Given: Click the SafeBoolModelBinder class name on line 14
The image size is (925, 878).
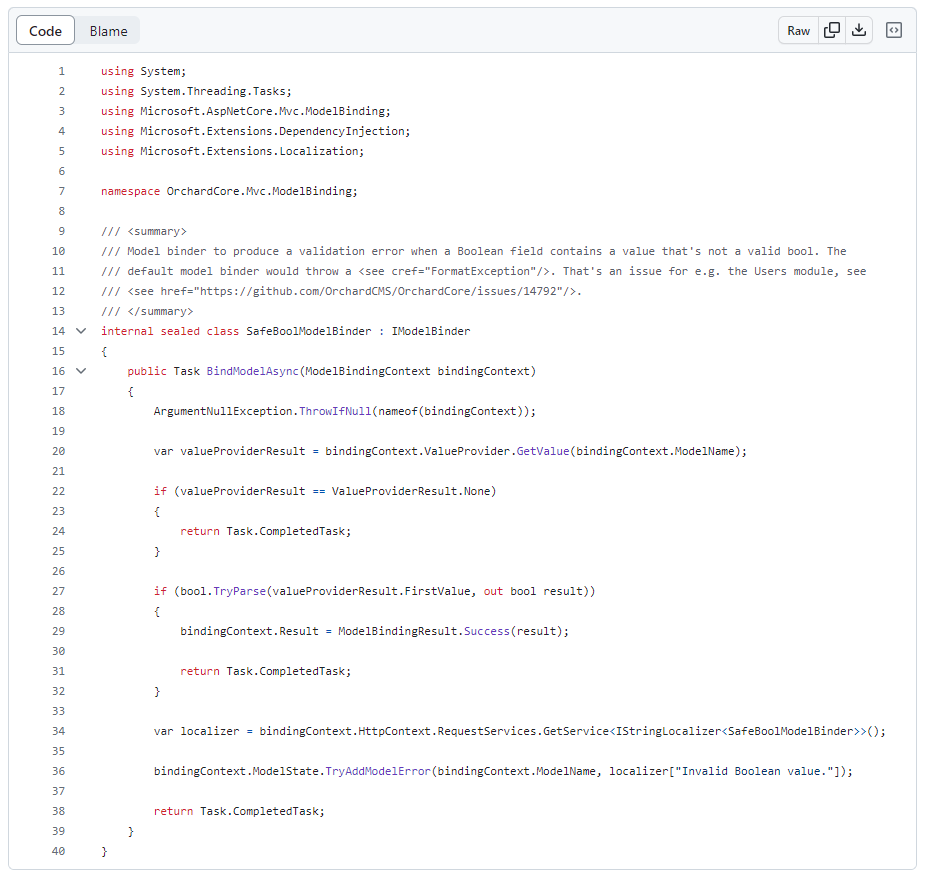Looking at the screenshot, I should click(x=309, y=331).
